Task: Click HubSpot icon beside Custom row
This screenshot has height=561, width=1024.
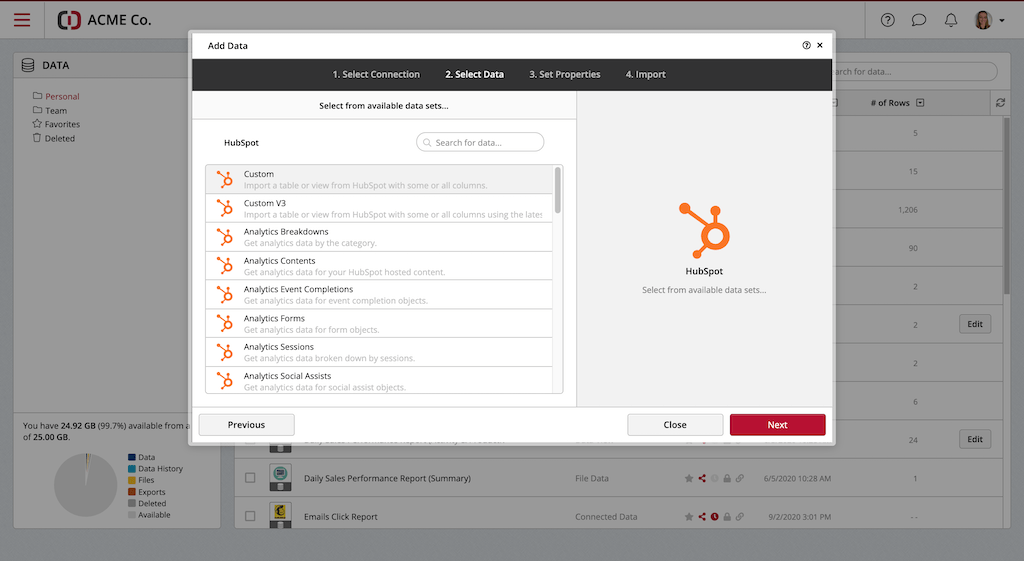Action: coord(225,180)
